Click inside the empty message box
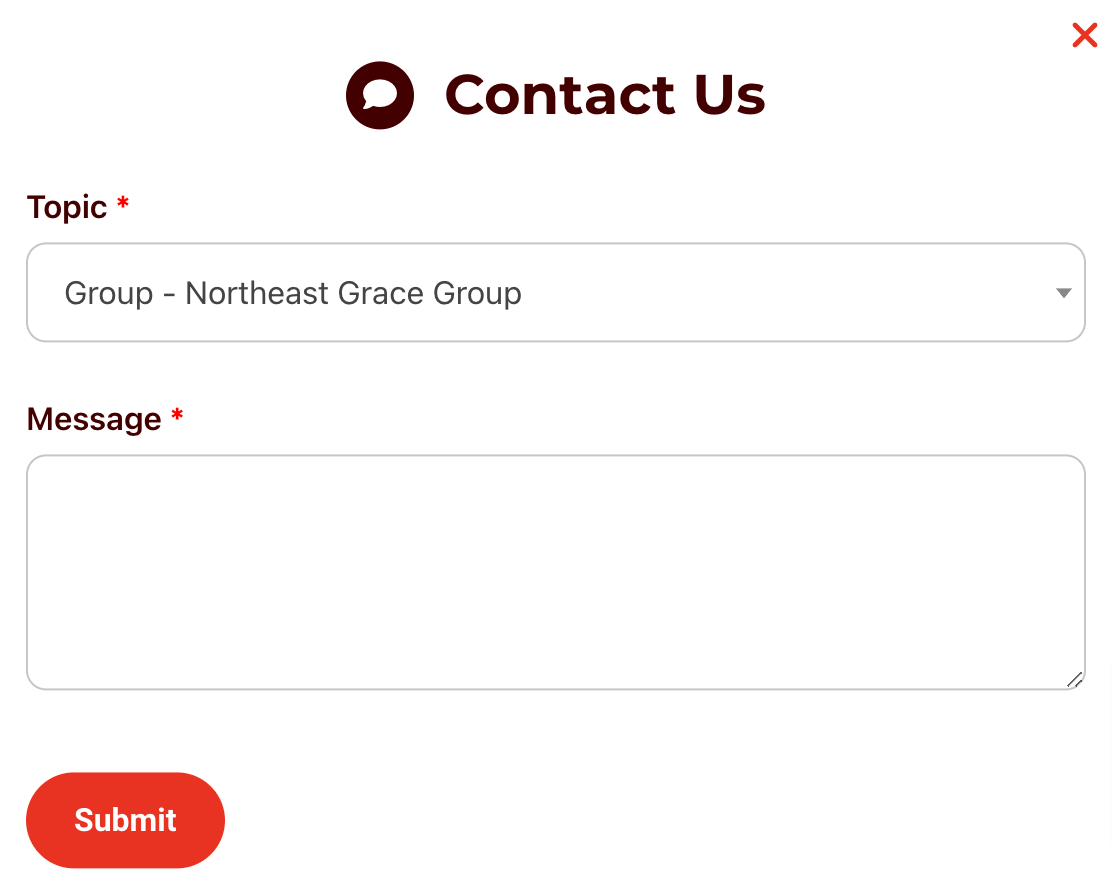 click(556, 572)
